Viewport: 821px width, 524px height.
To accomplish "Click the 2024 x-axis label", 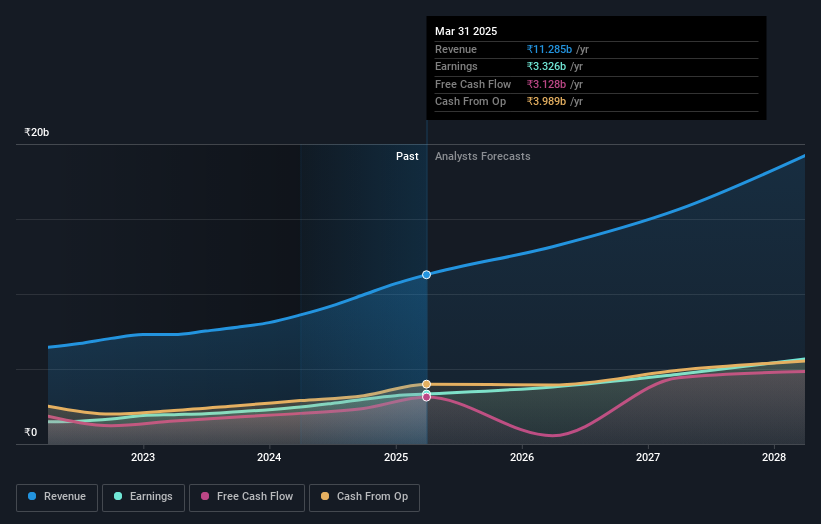I will click(x=269, y=457).
